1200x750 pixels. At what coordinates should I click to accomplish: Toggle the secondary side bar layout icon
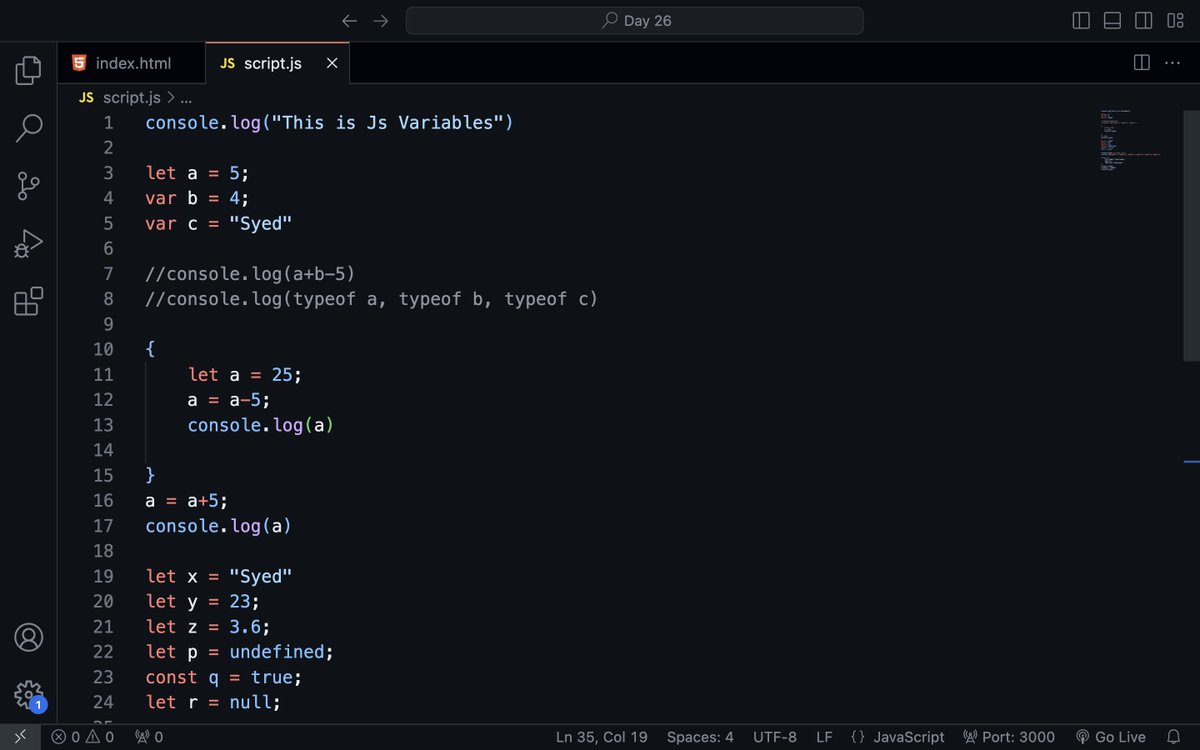coord(1144,21)
